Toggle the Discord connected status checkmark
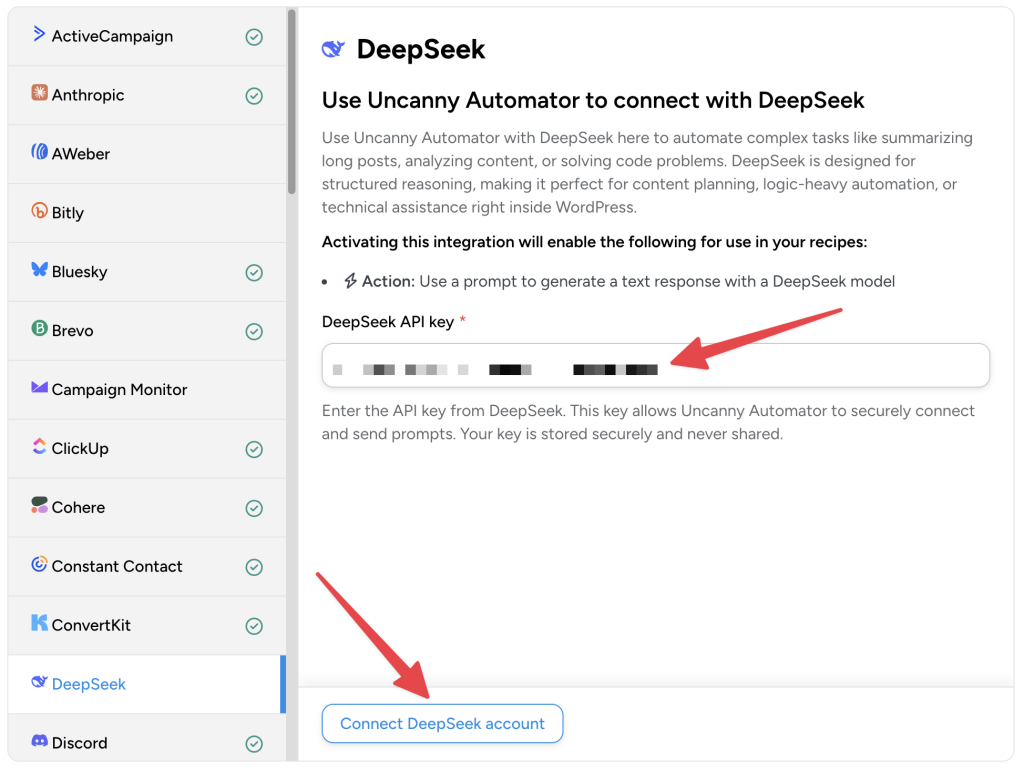 coord(253,743)
